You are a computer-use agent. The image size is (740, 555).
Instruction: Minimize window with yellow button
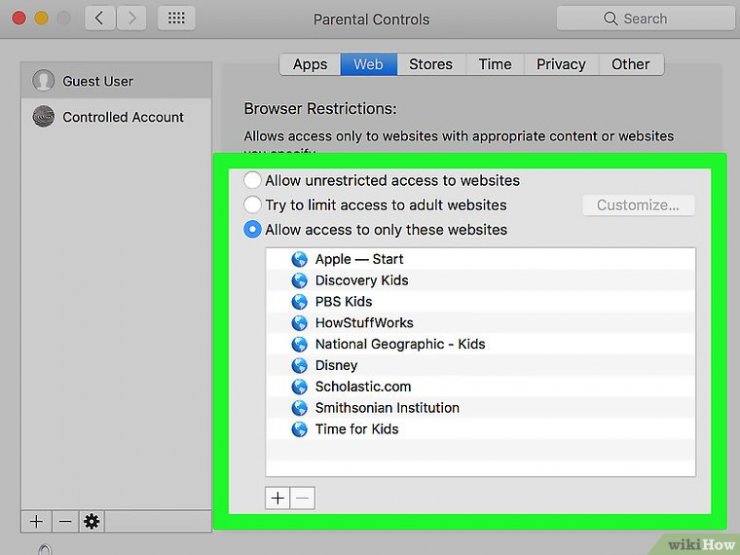[x=42, y=18]
